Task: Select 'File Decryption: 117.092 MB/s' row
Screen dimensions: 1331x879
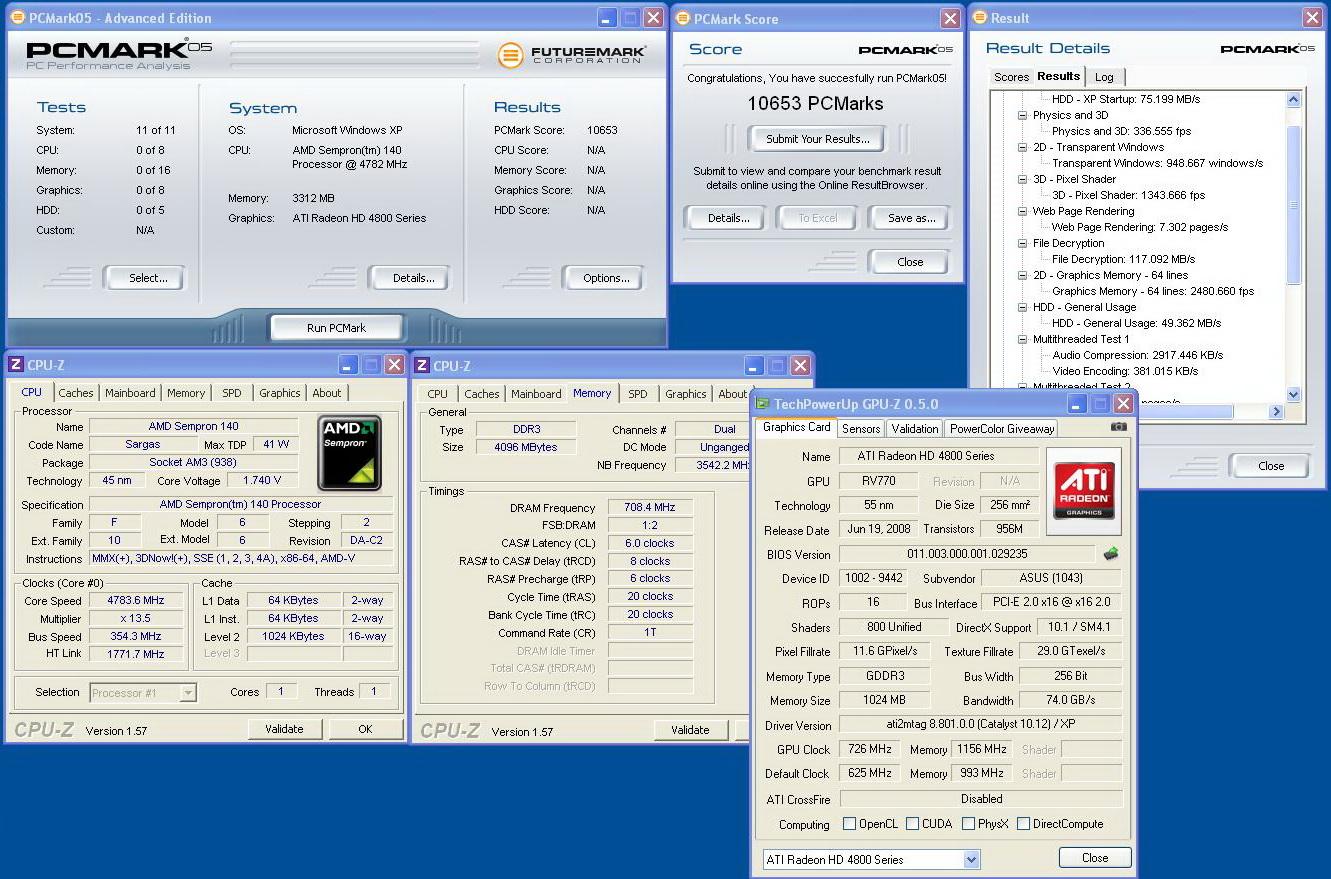Action: tap(1123, 259)
